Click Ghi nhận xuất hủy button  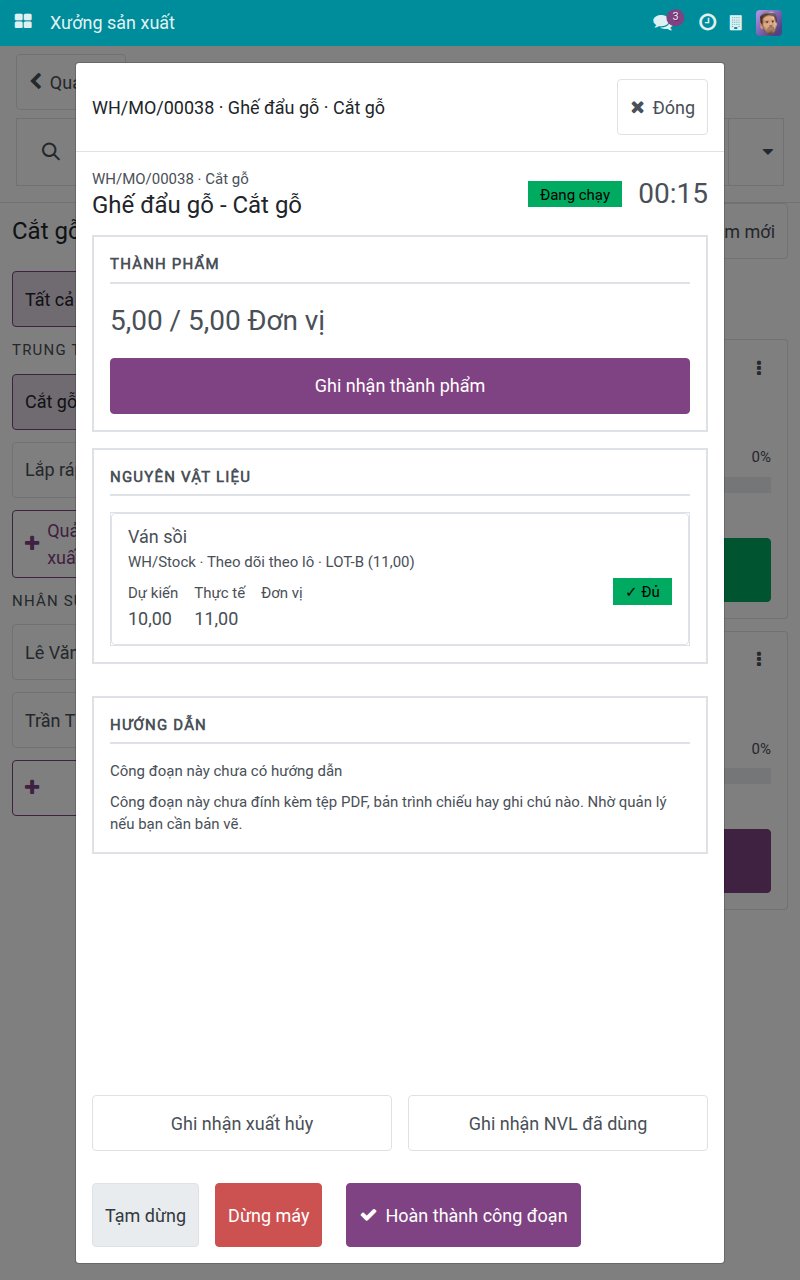(242, 1123)
